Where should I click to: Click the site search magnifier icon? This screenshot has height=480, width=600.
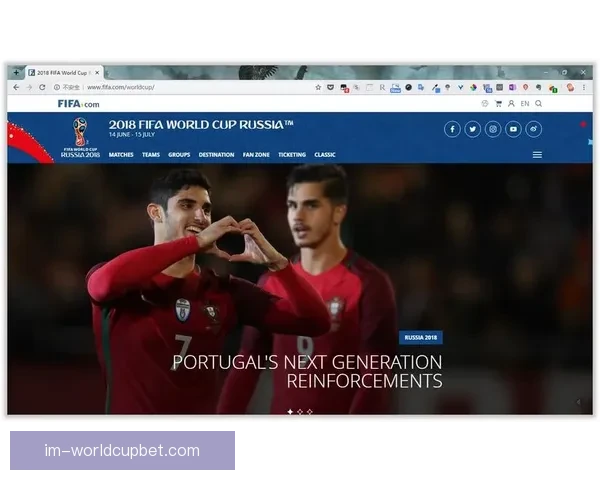click(x=539, y=103)
